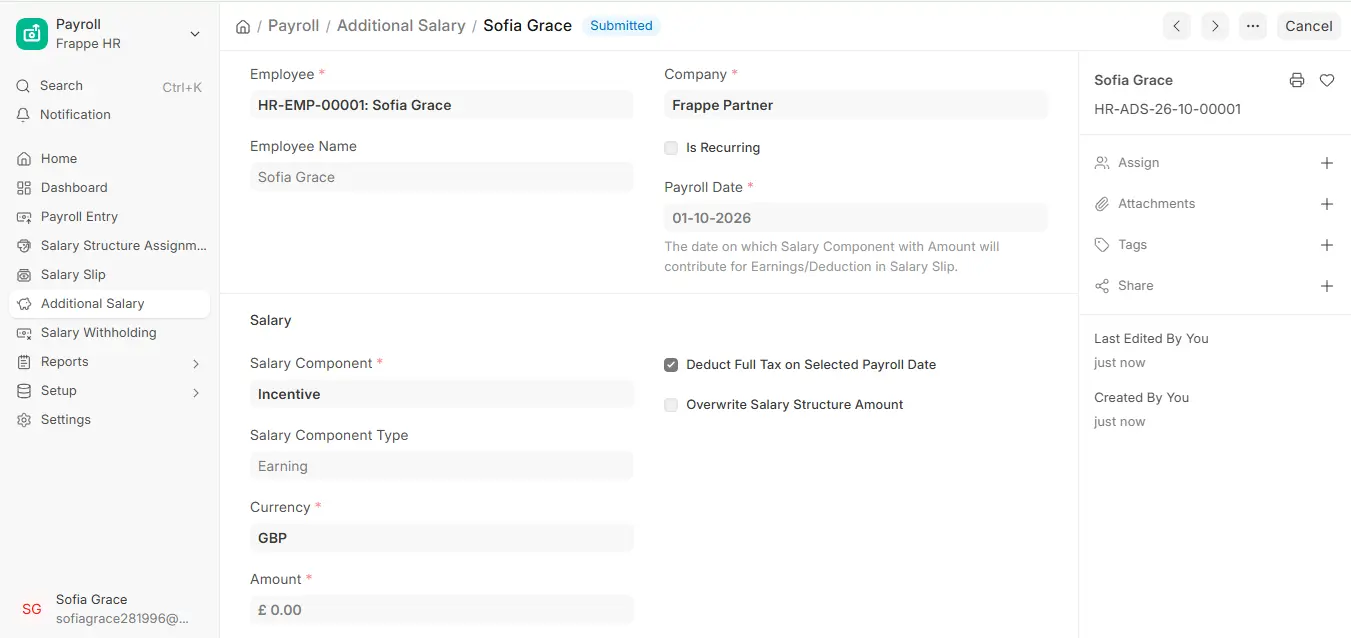Click the Submitted status badge

click(x=621, y=26)
